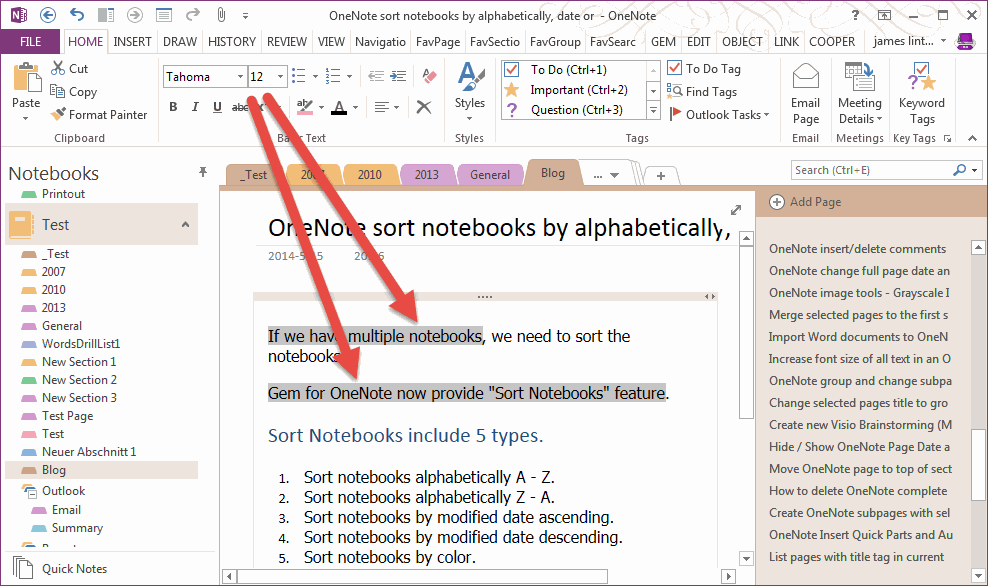The width and height of the screenshot is (988, 586).
Task: Attach a file with the paperclip icon
Action: (x=221, y=15)
